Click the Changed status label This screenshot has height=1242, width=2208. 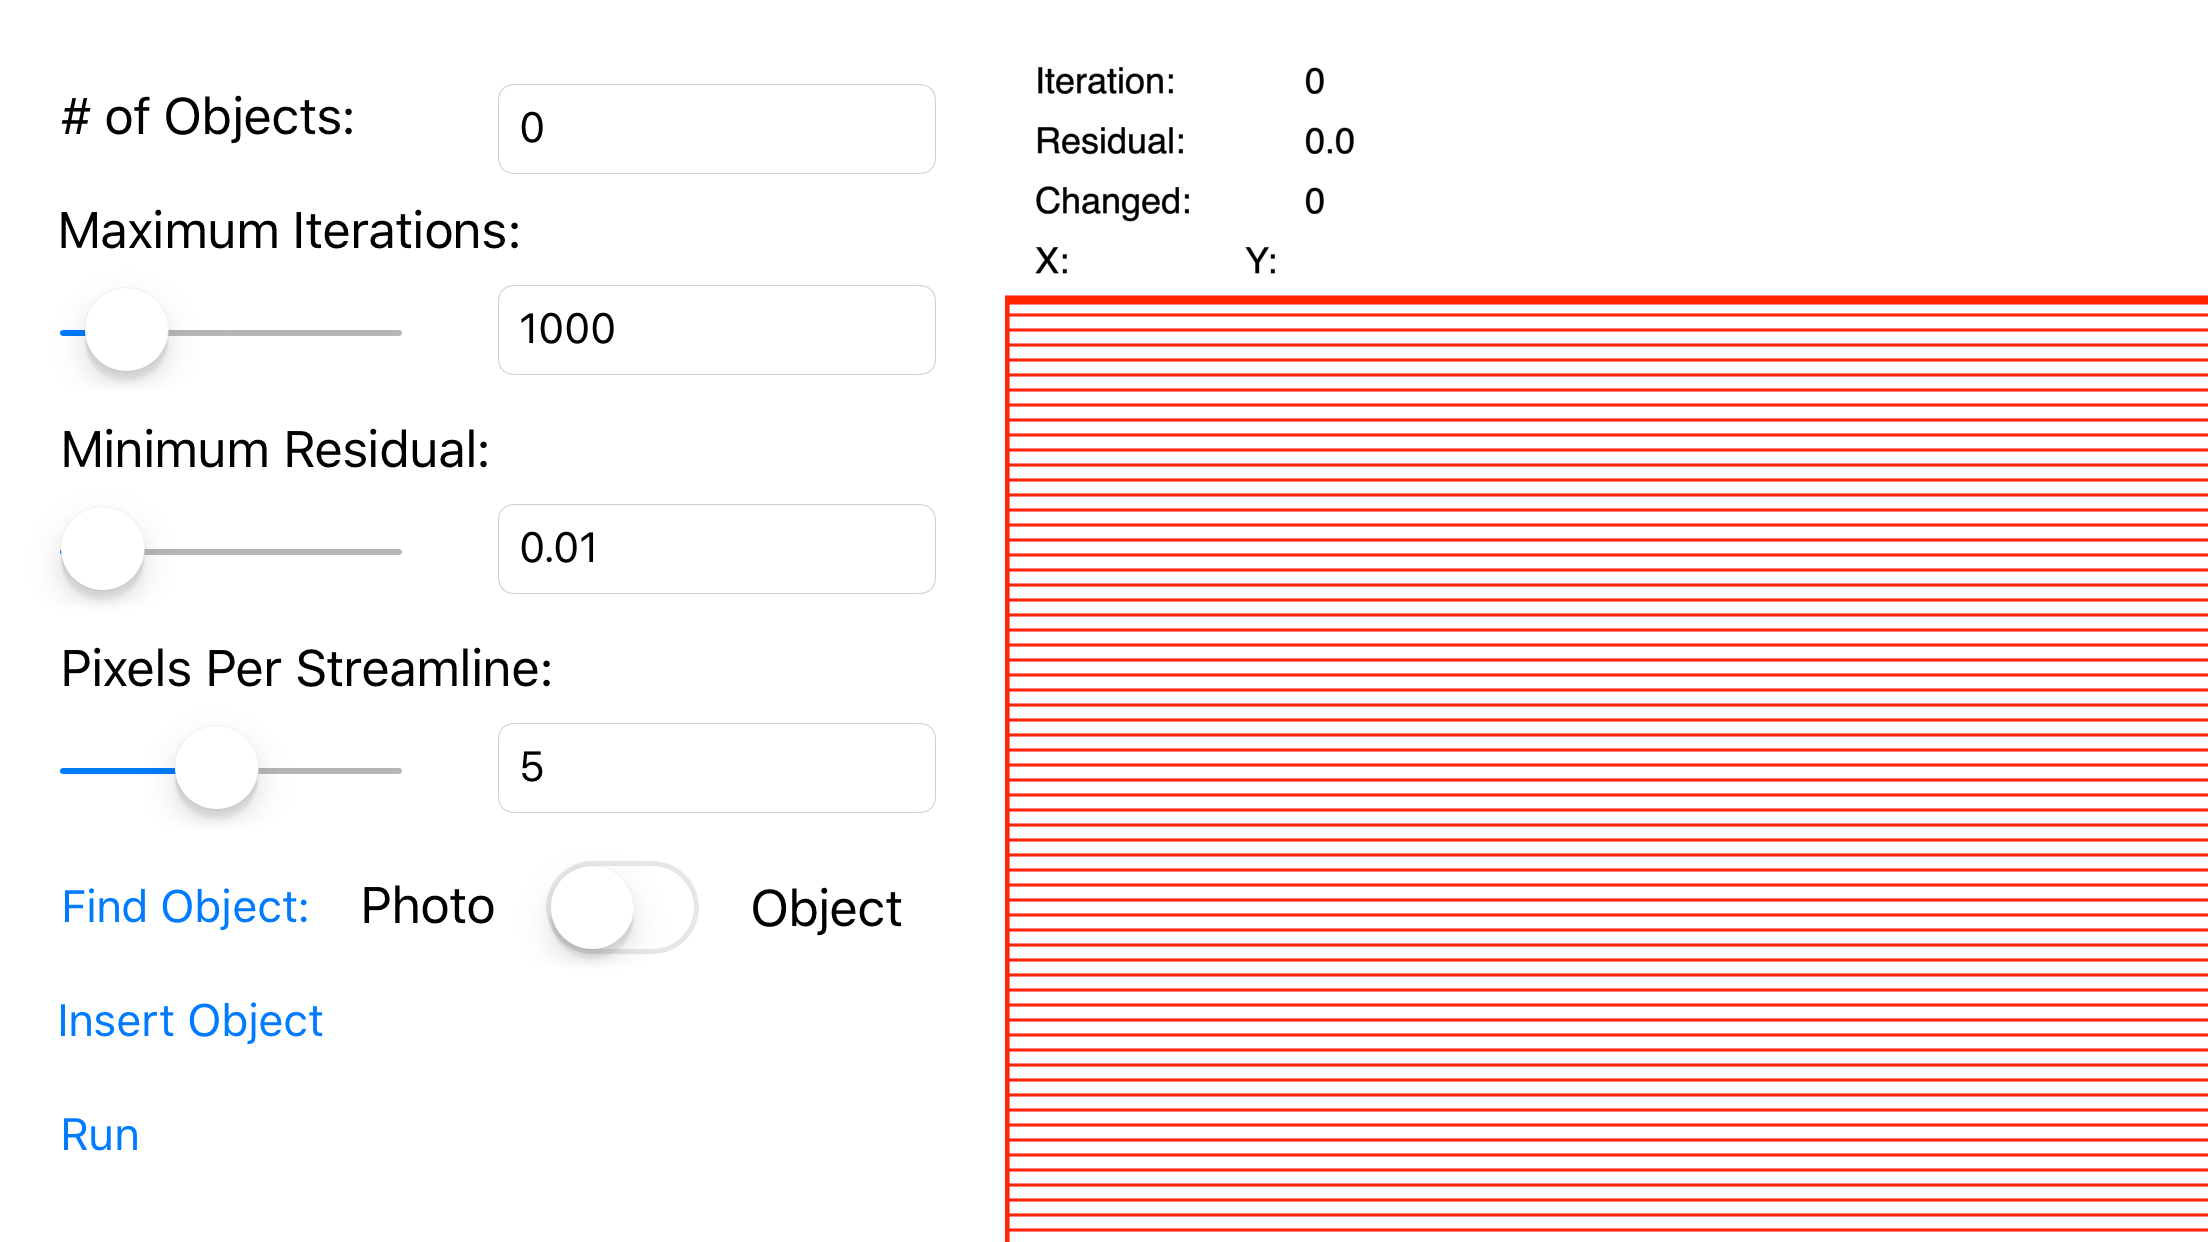click(1113, 201)
